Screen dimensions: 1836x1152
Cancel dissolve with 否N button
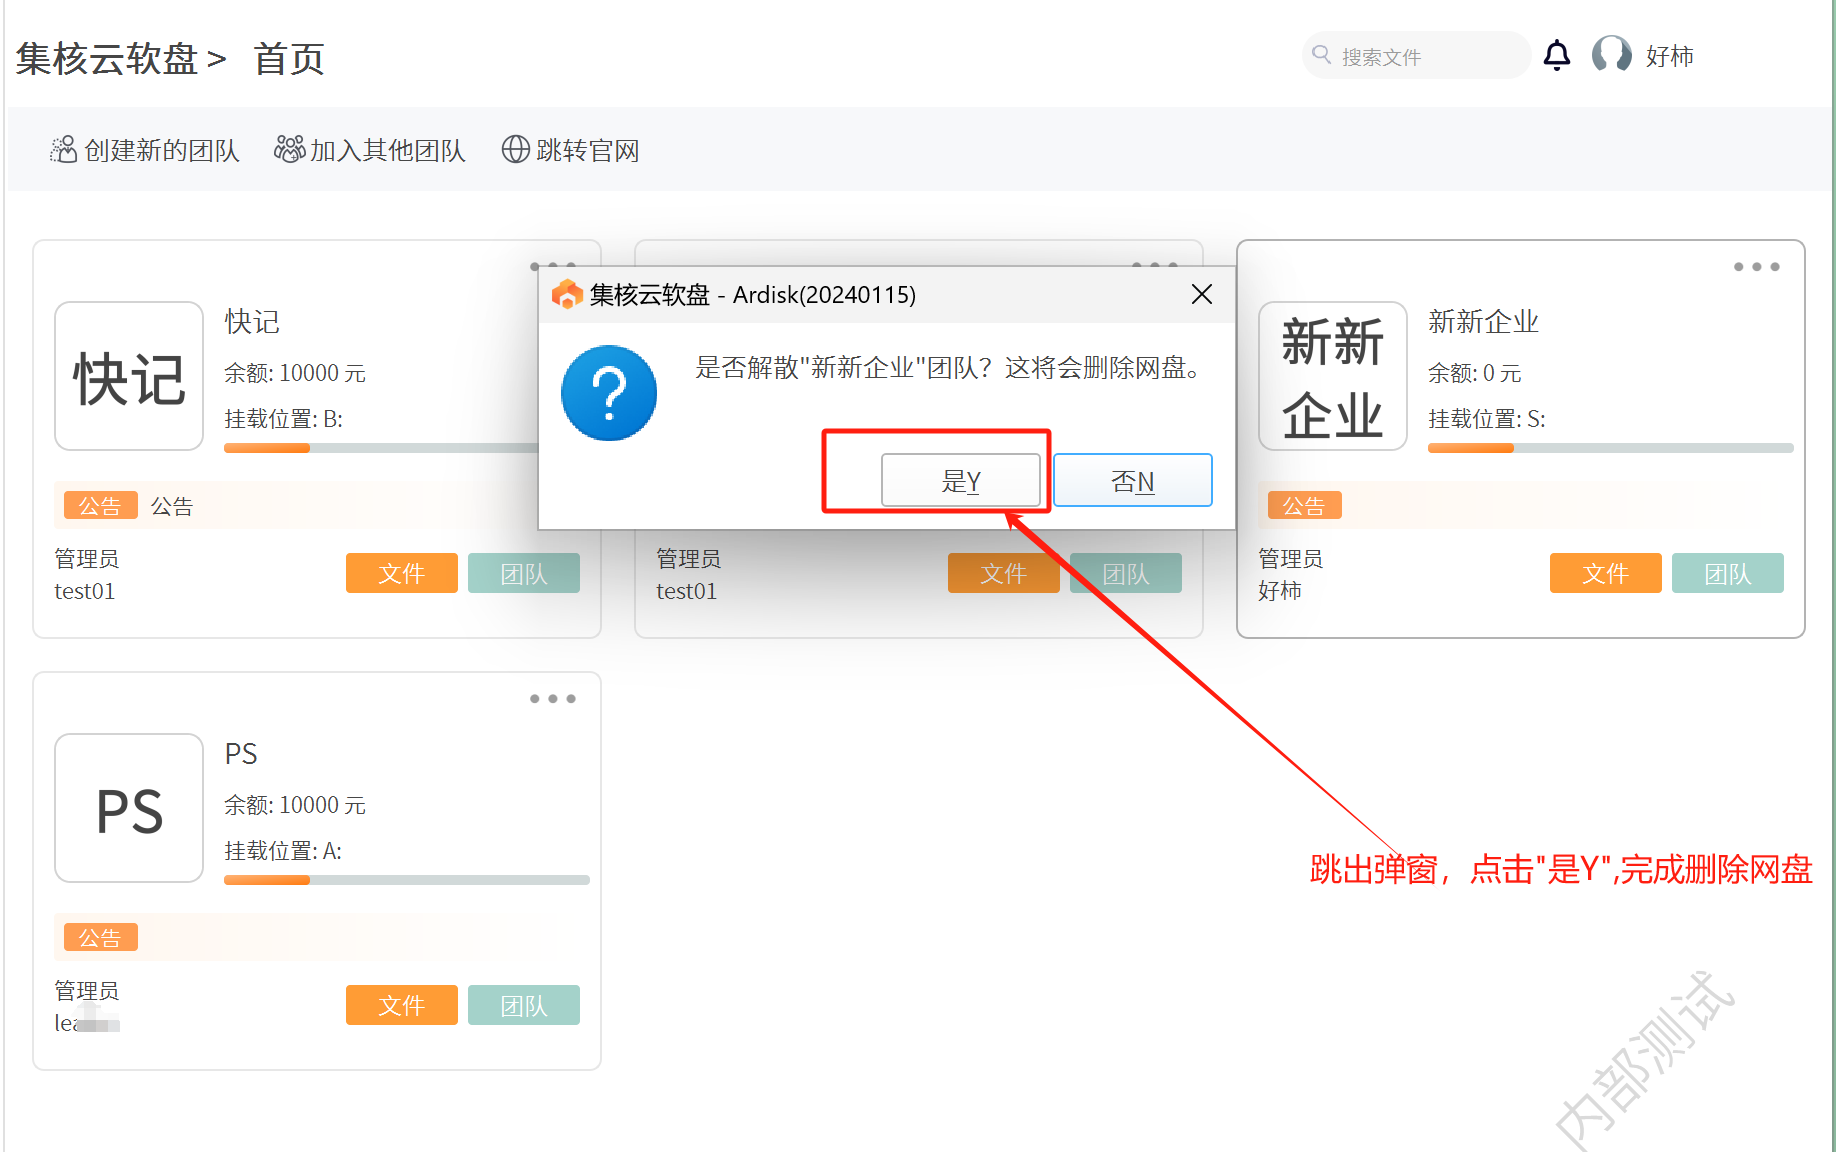pyautogui.click(x=1132, y=481)
